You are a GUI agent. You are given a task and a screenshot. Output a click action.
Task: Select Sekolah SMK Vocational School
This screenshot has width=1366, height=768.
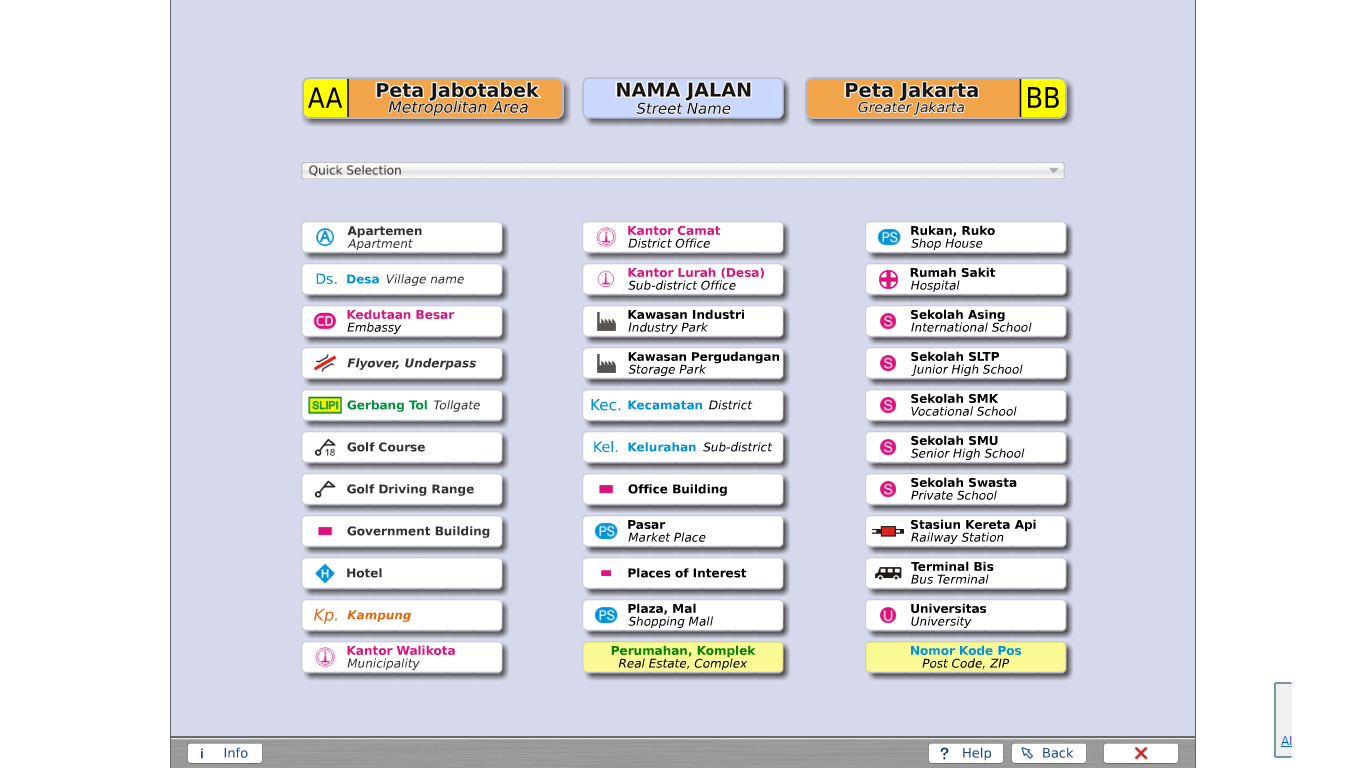click(966, 405)
